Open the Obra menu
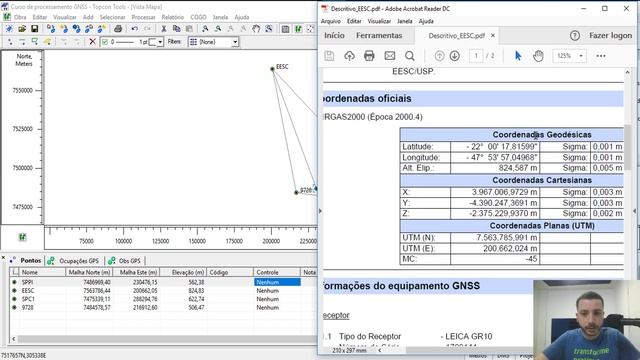This screenshot has width=640, height=360. 20,17
